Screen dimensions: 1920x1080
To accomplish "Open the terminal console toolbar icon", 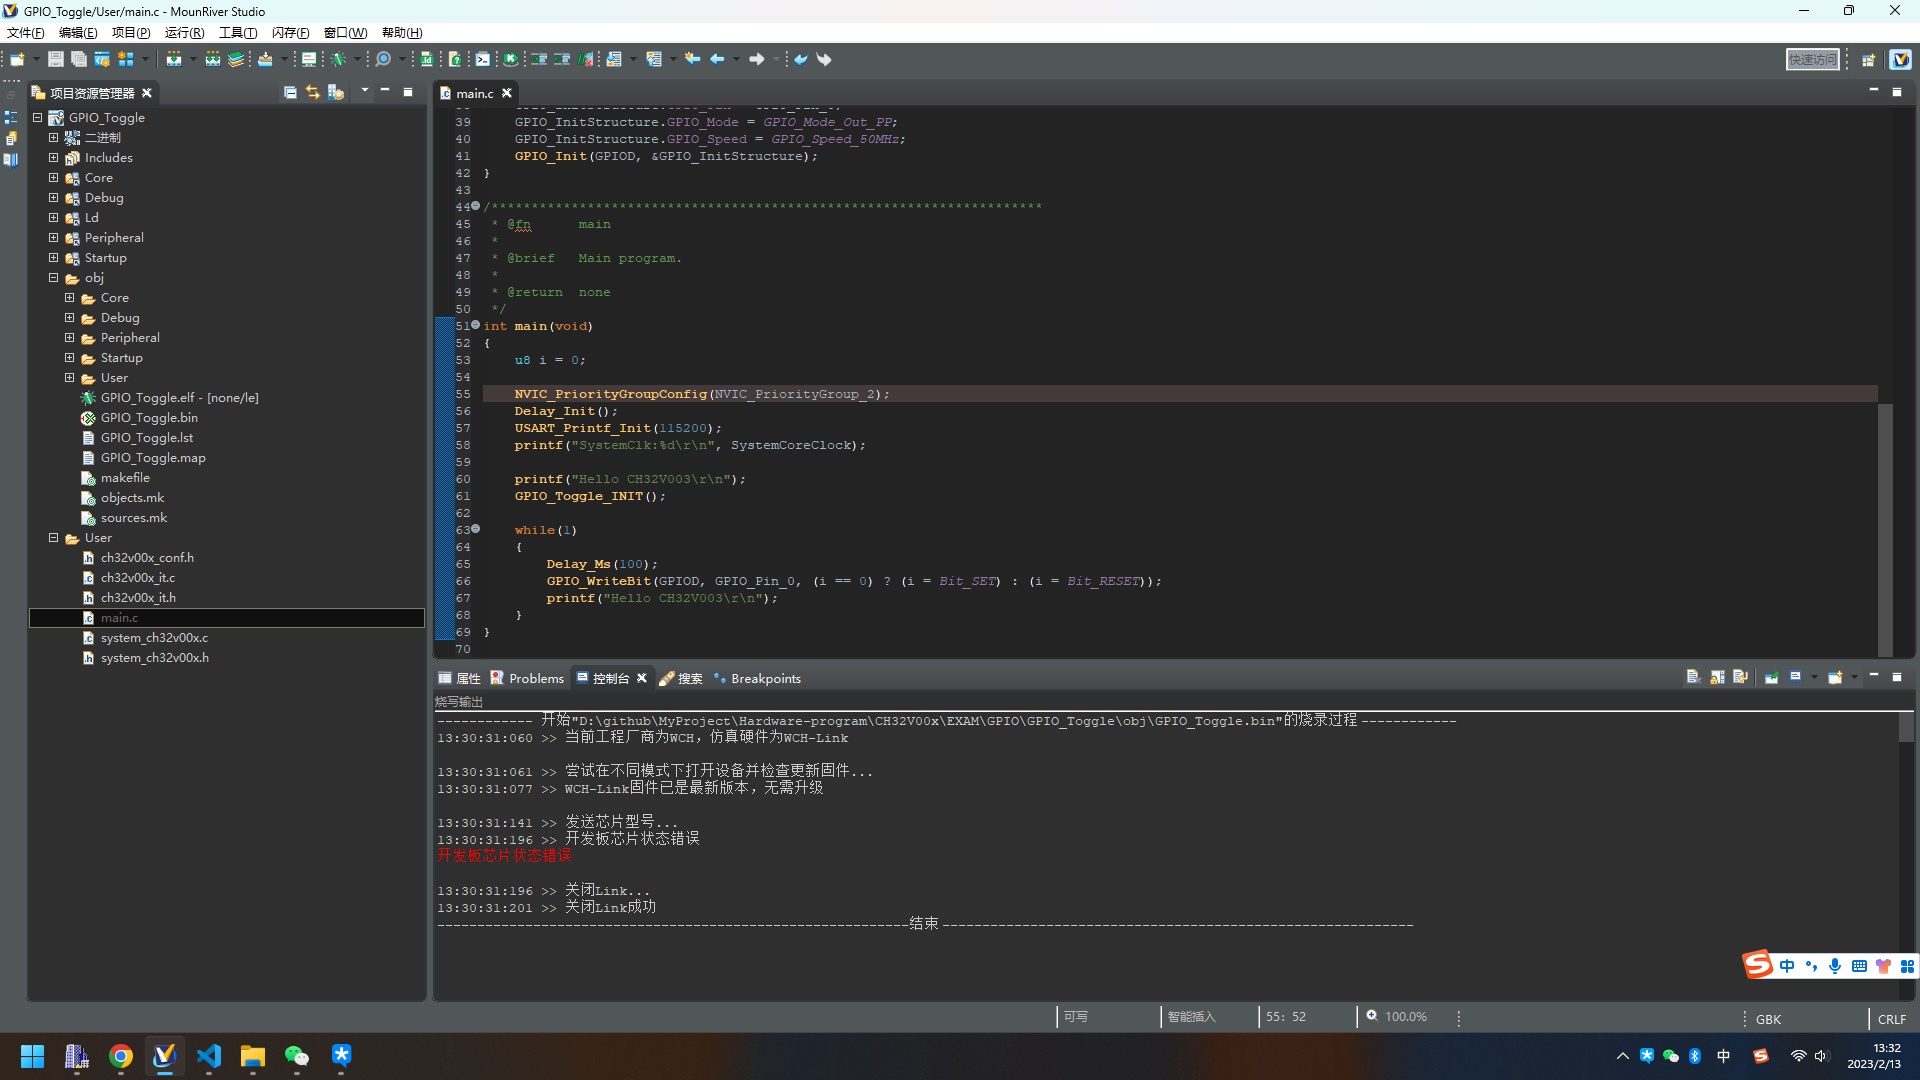I will [482, 59].
